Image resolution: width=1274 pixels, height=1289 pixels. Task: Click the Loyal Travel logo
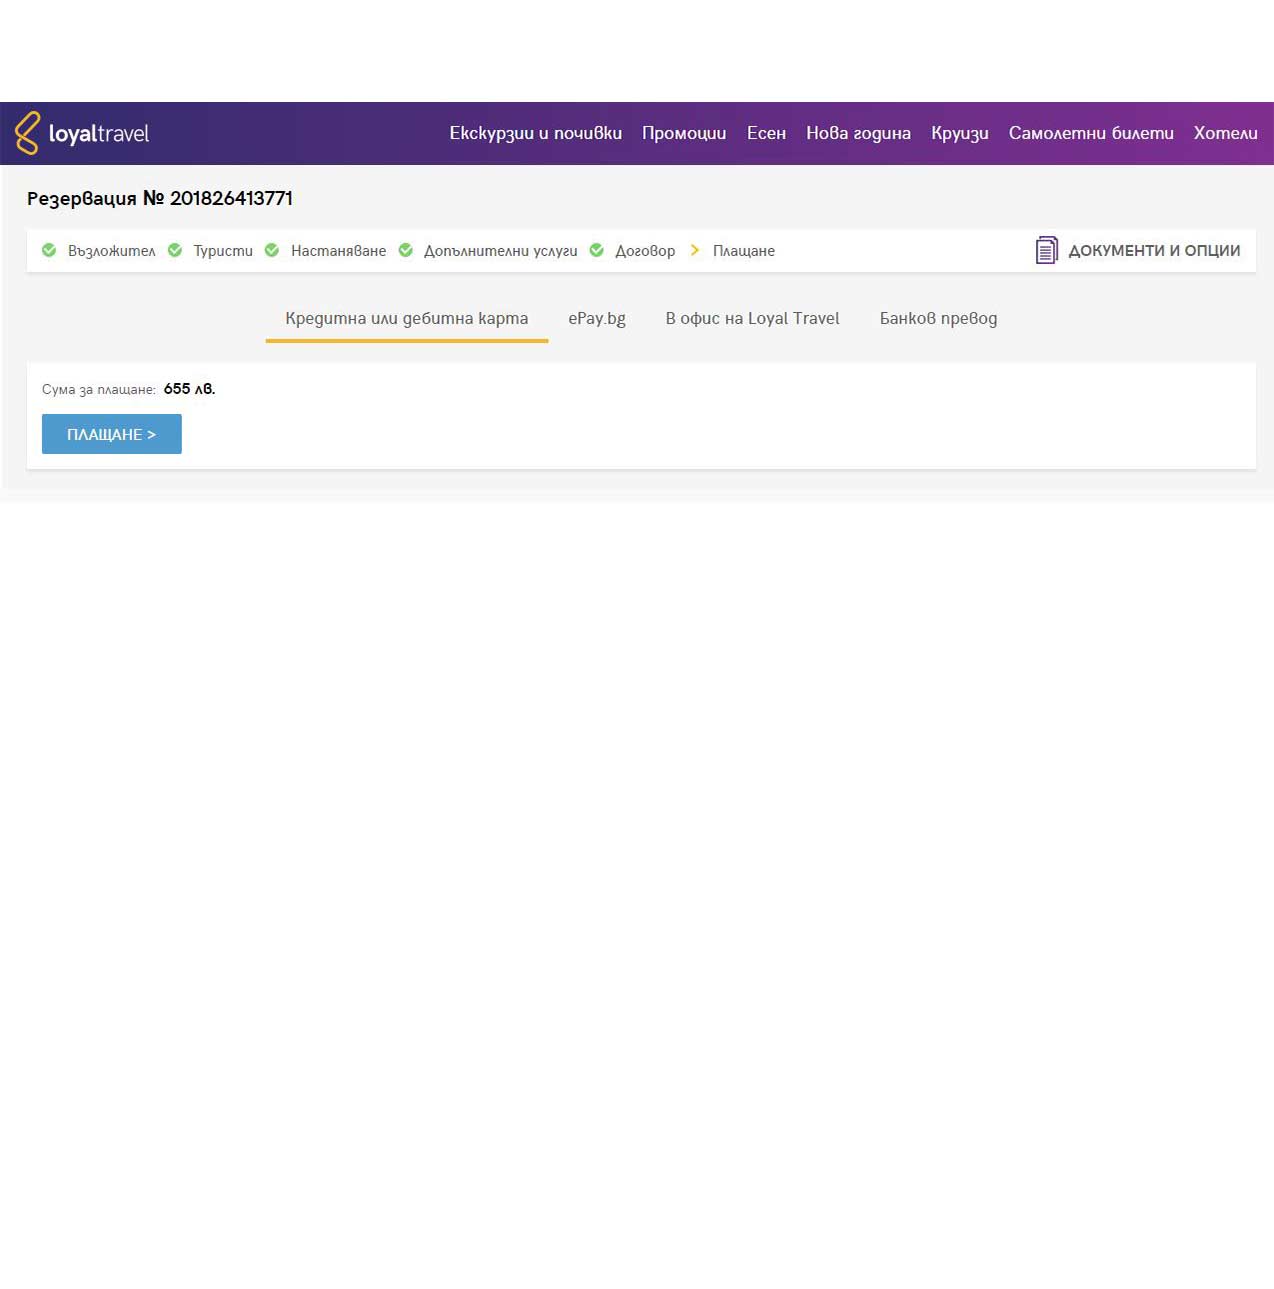tap(81, 133)
